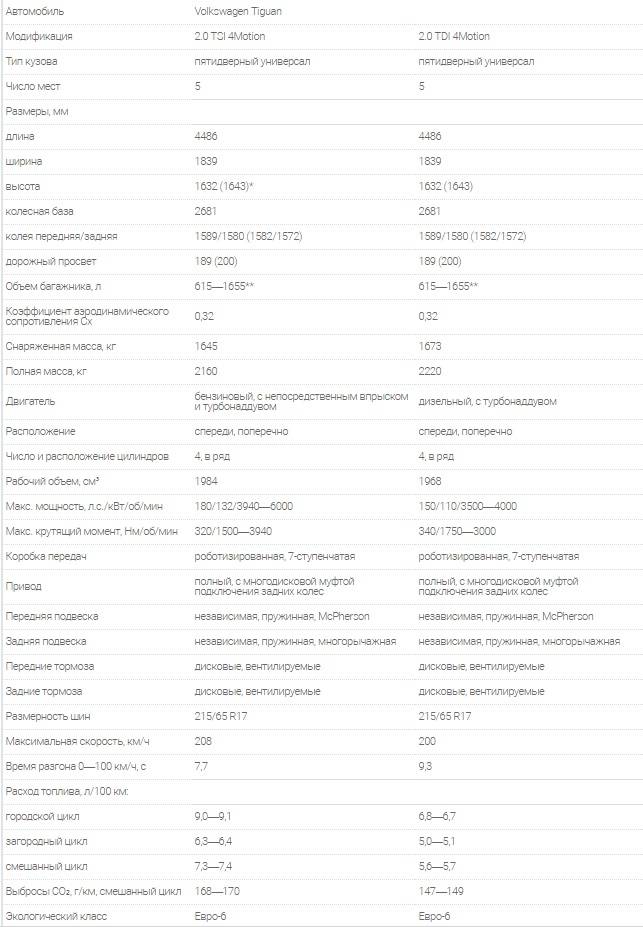Click engine displacement value 1968
Image resolution: width=643 pixels, height=927 pixels.
[430, 481]
